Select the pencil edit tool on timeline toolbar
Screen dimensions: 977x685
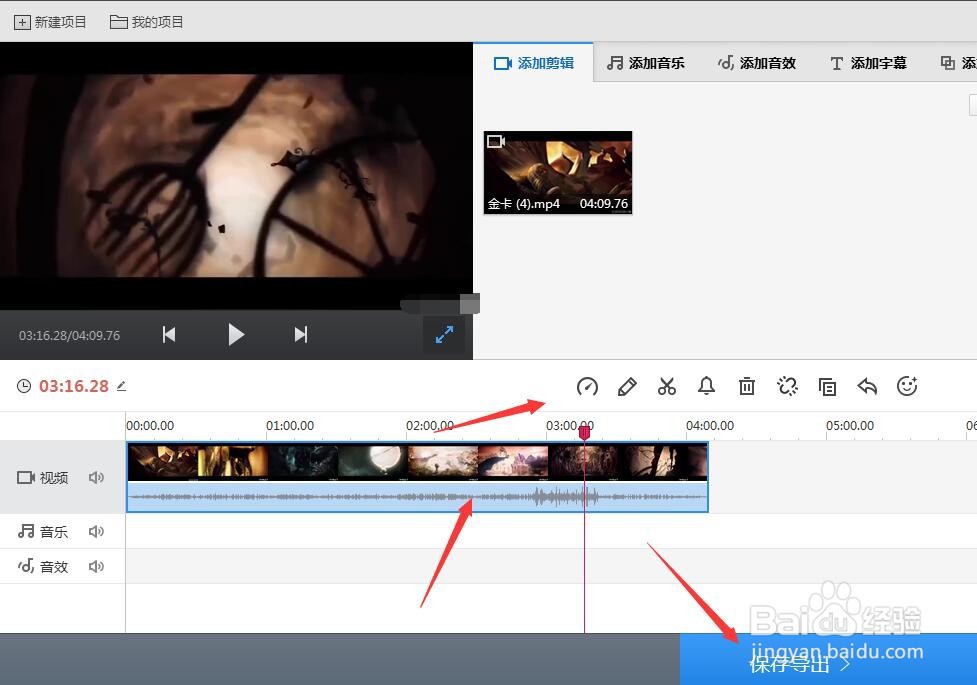[627, 386]
